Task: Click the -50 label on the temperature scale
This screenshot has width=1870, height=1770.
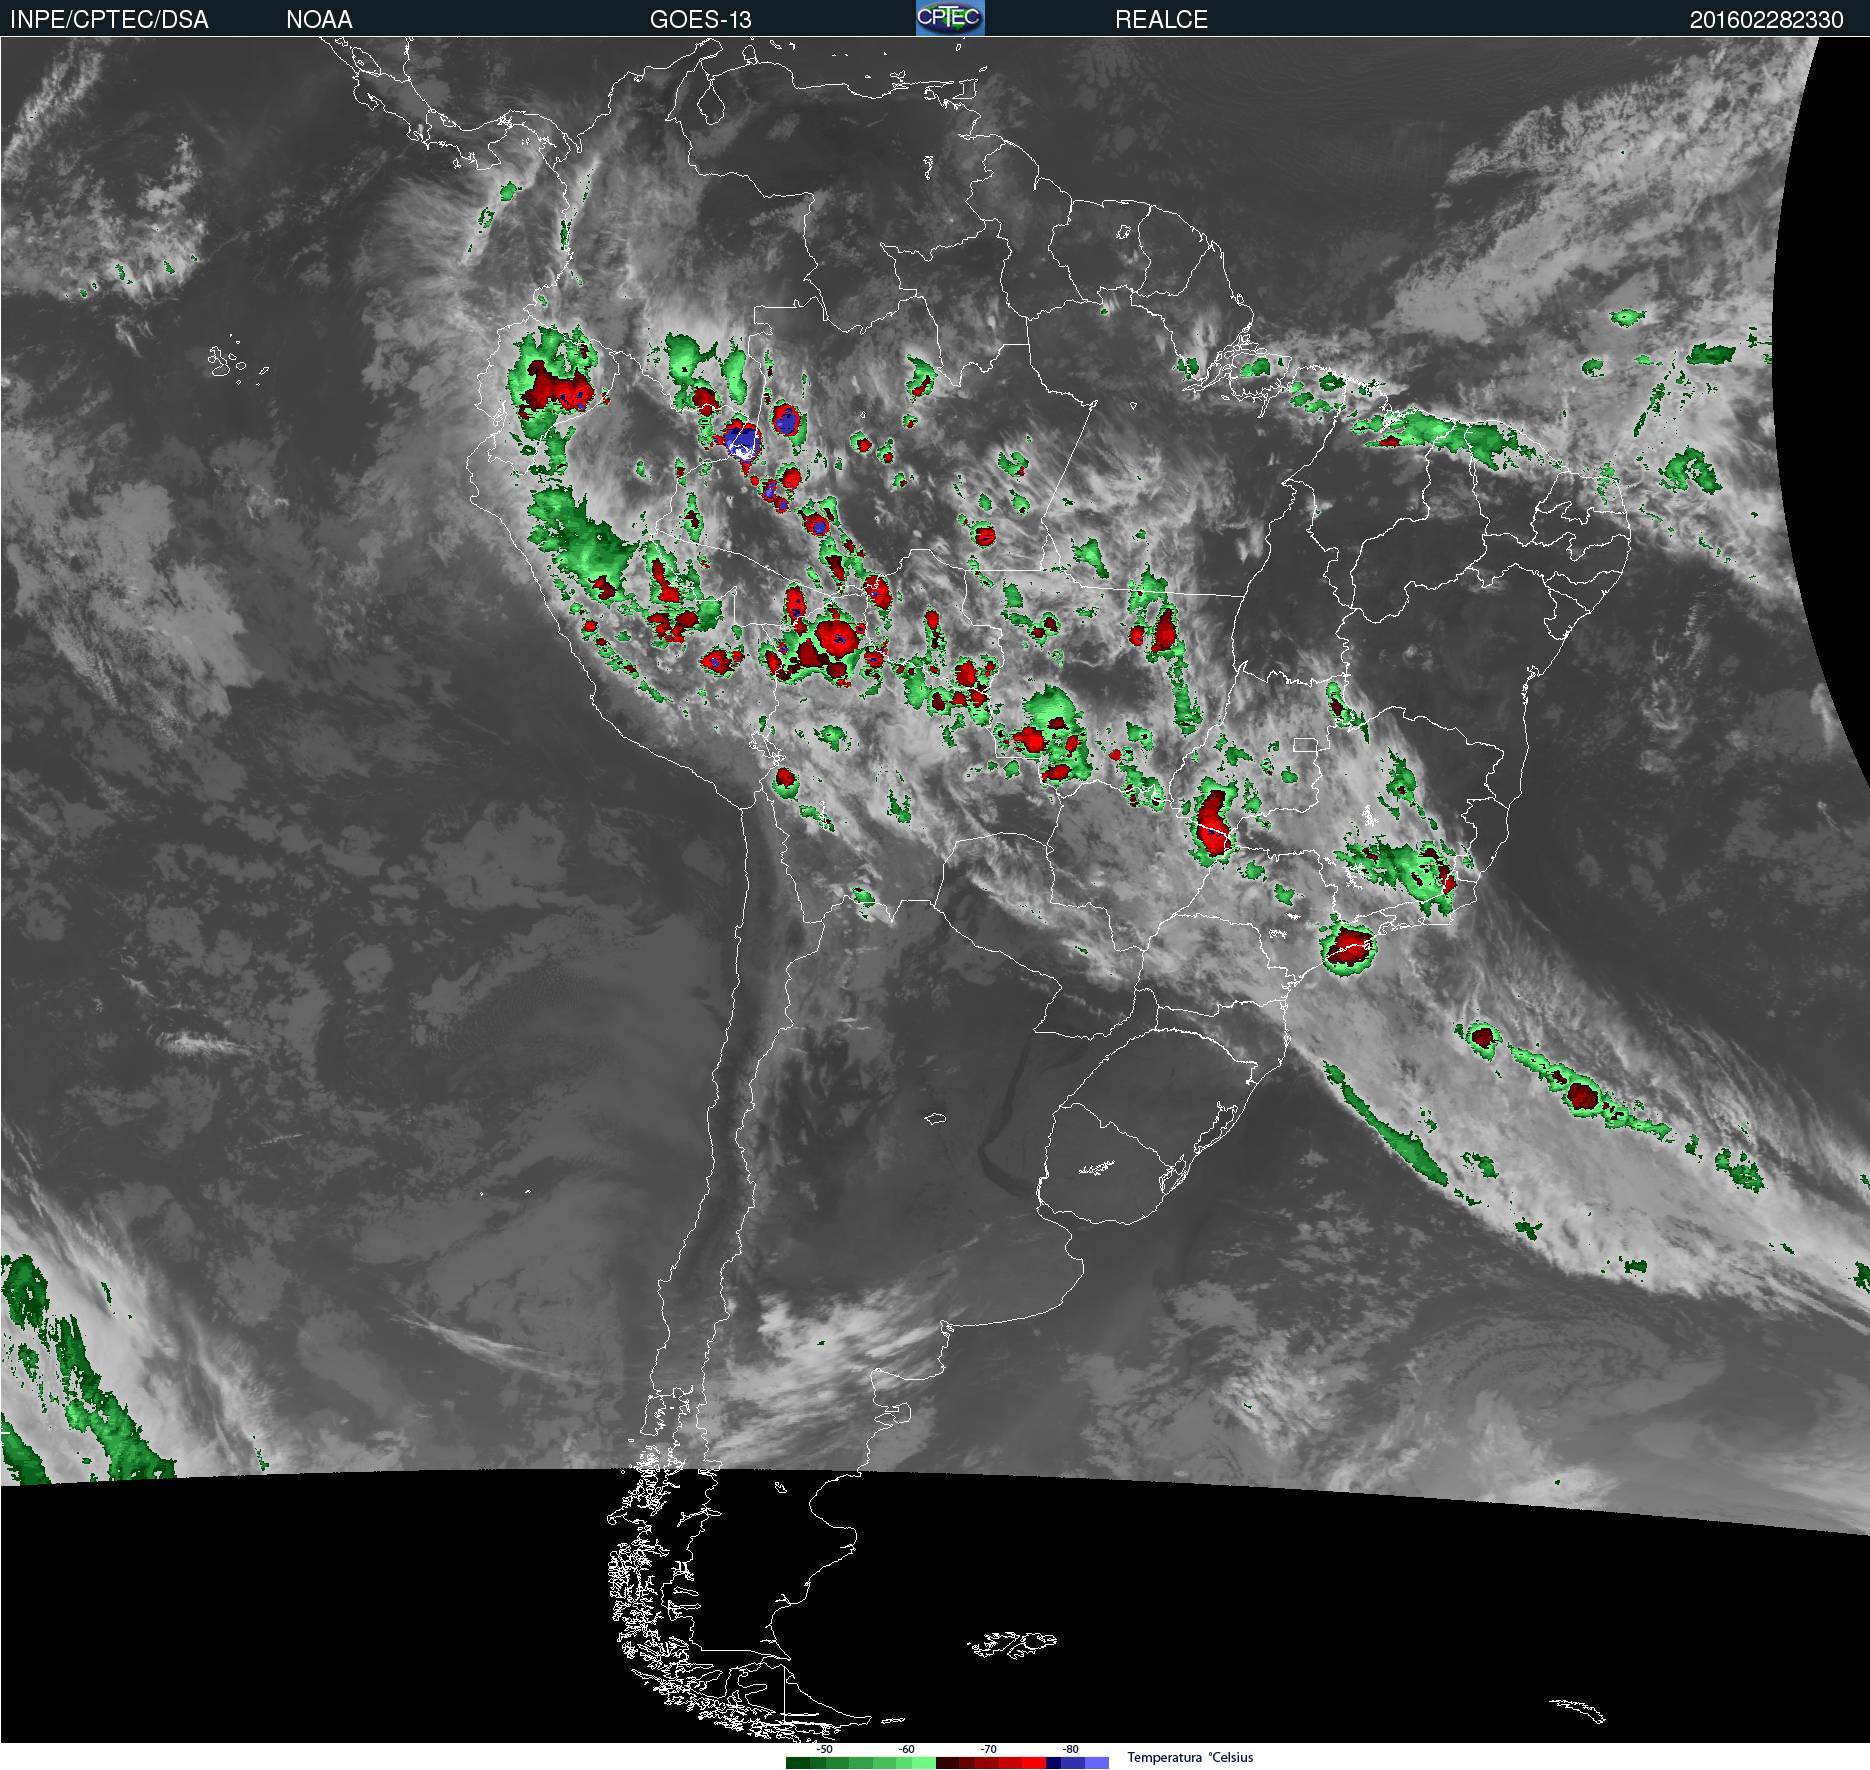Action: 824,1749
